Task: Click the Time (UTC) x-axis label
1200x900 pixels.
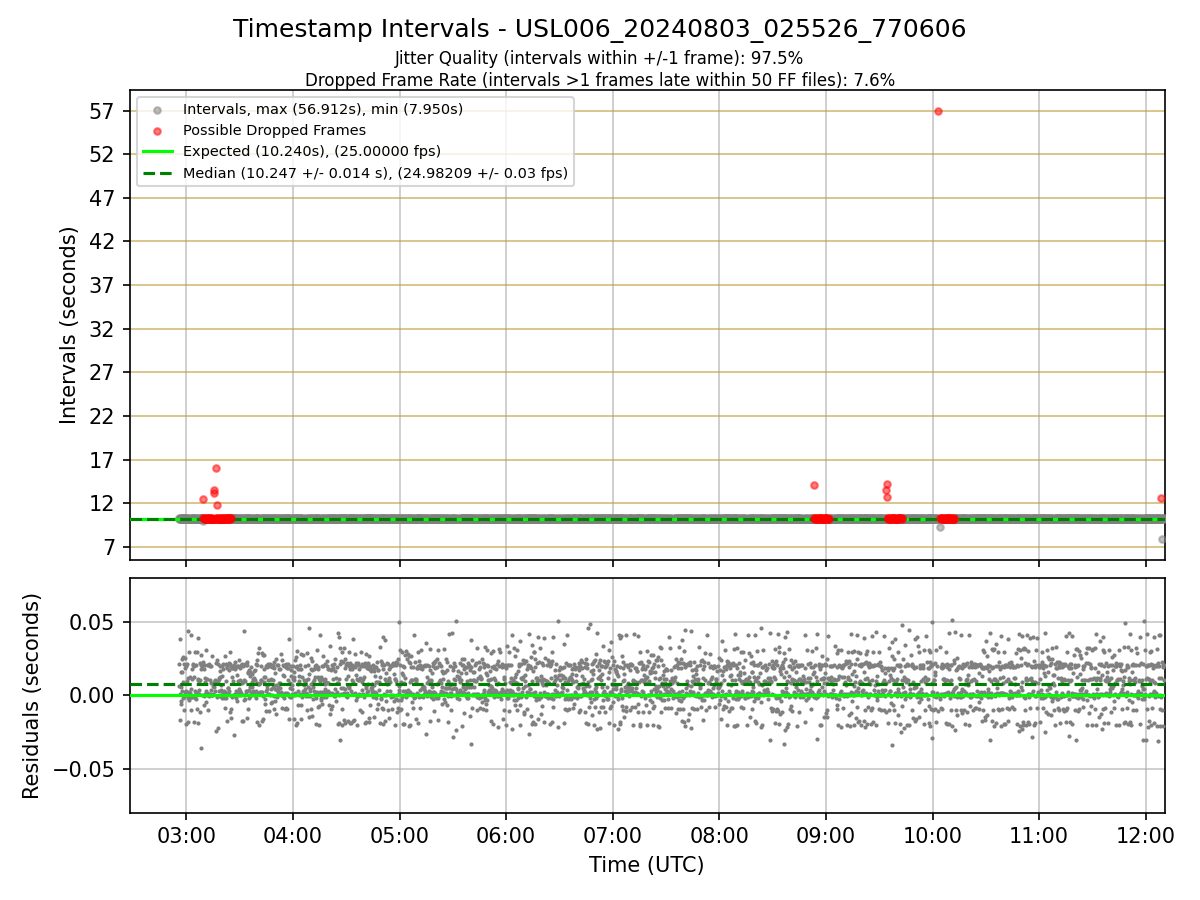Action: point(646,865)
